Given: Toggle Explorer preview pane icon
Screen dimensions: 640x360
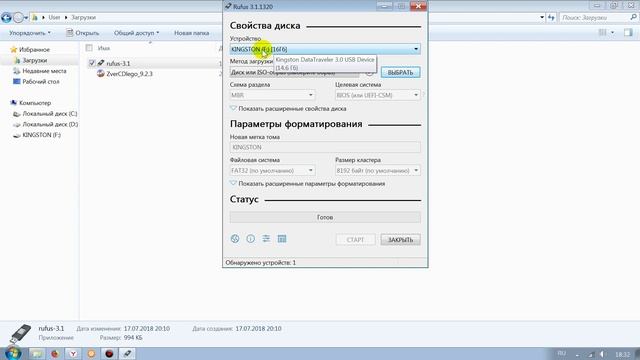Looking at the screenshot, I should coord(628,33).
